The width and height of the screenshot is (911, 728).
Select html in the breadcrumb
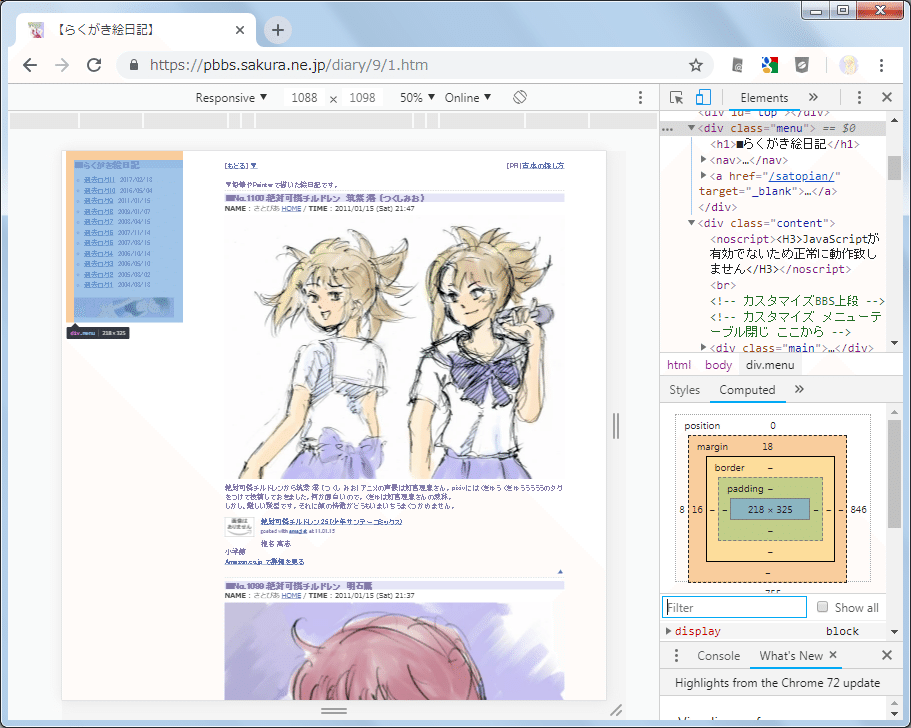pyautogui.click(x=679, y=365)
